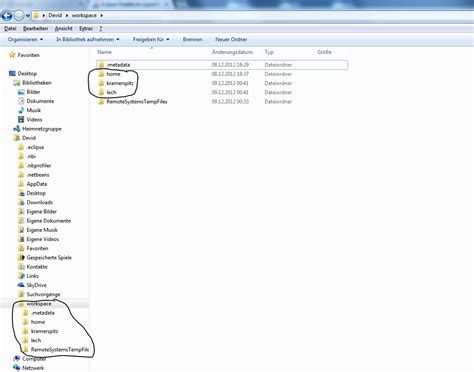Viewport: 474px width, 372px height.
Task: Click the Downloads folder icon in tree
Action: [21, 202]
